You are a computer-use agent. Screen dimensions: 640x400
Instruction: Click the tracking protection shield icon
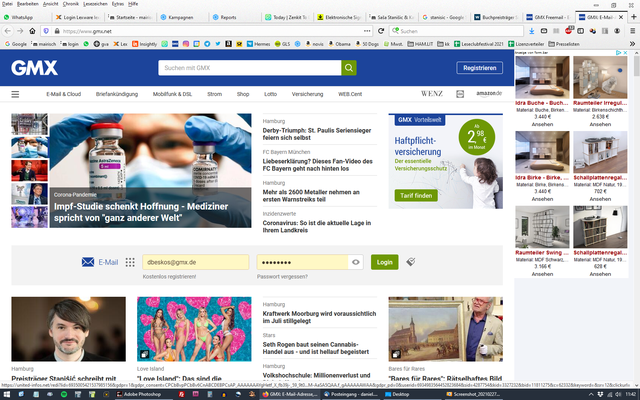46,31
